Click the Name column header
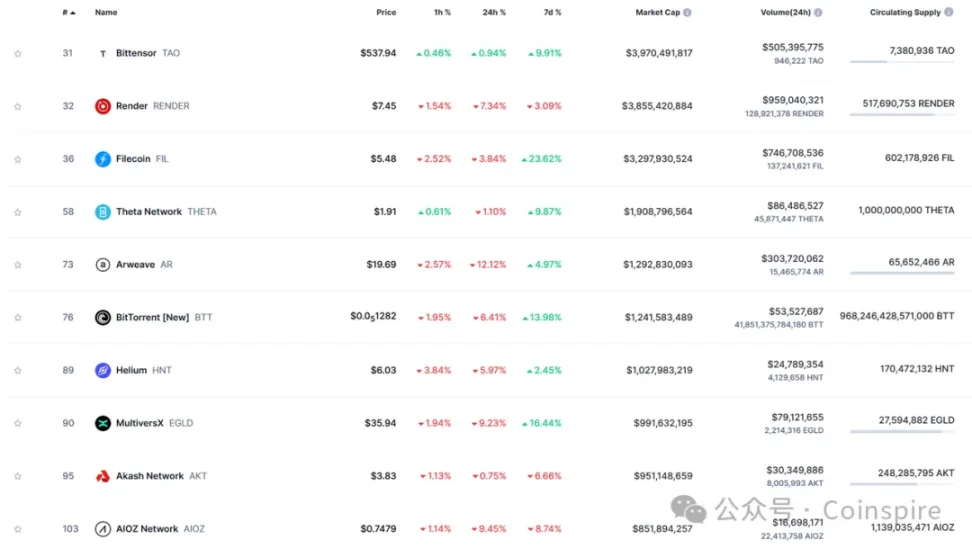Image resolution: width=972 pixels, height=549 pixels. tap(106, 13)
